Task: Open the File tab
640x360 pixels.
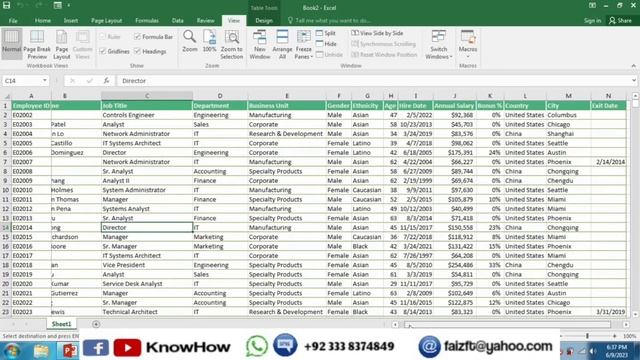Action: click(13, 20)
